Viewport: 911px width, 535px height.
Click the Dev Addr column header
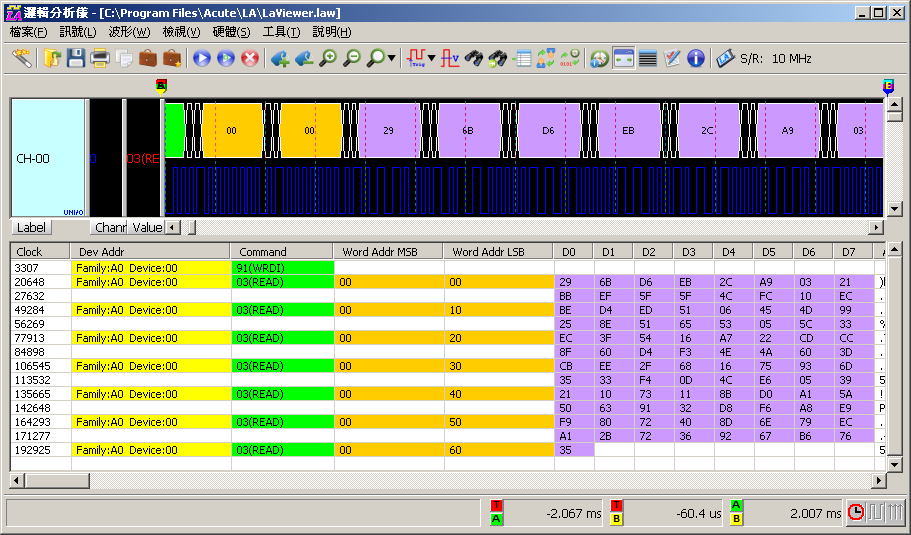[x=150, y=252]
